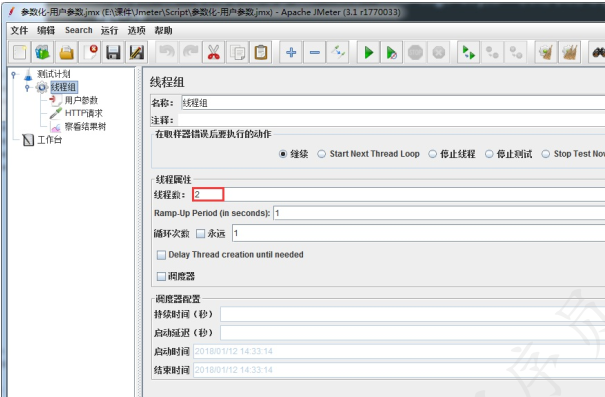Open the 文件 menu
The width and height of the screenshot is (605, 397).
pos(19,30)
